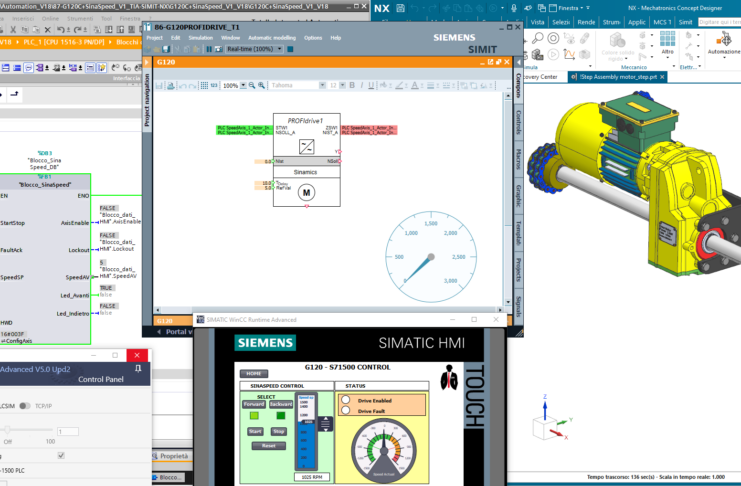Click the light green Forward LED indicator
Viewport: 741px width, 486px height.
pyautogui.click(x=254, y=416)
